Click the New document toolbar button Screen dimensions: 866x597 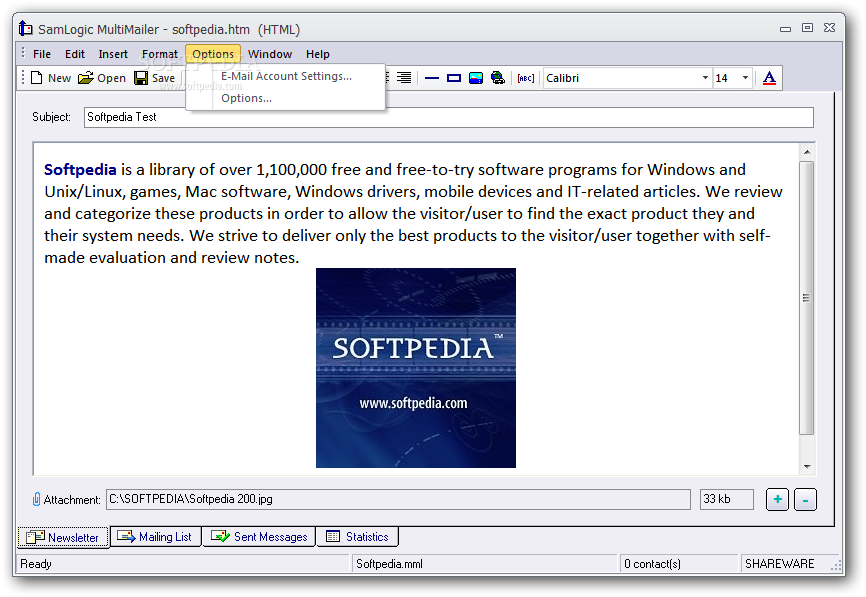[x=51, y=78]
